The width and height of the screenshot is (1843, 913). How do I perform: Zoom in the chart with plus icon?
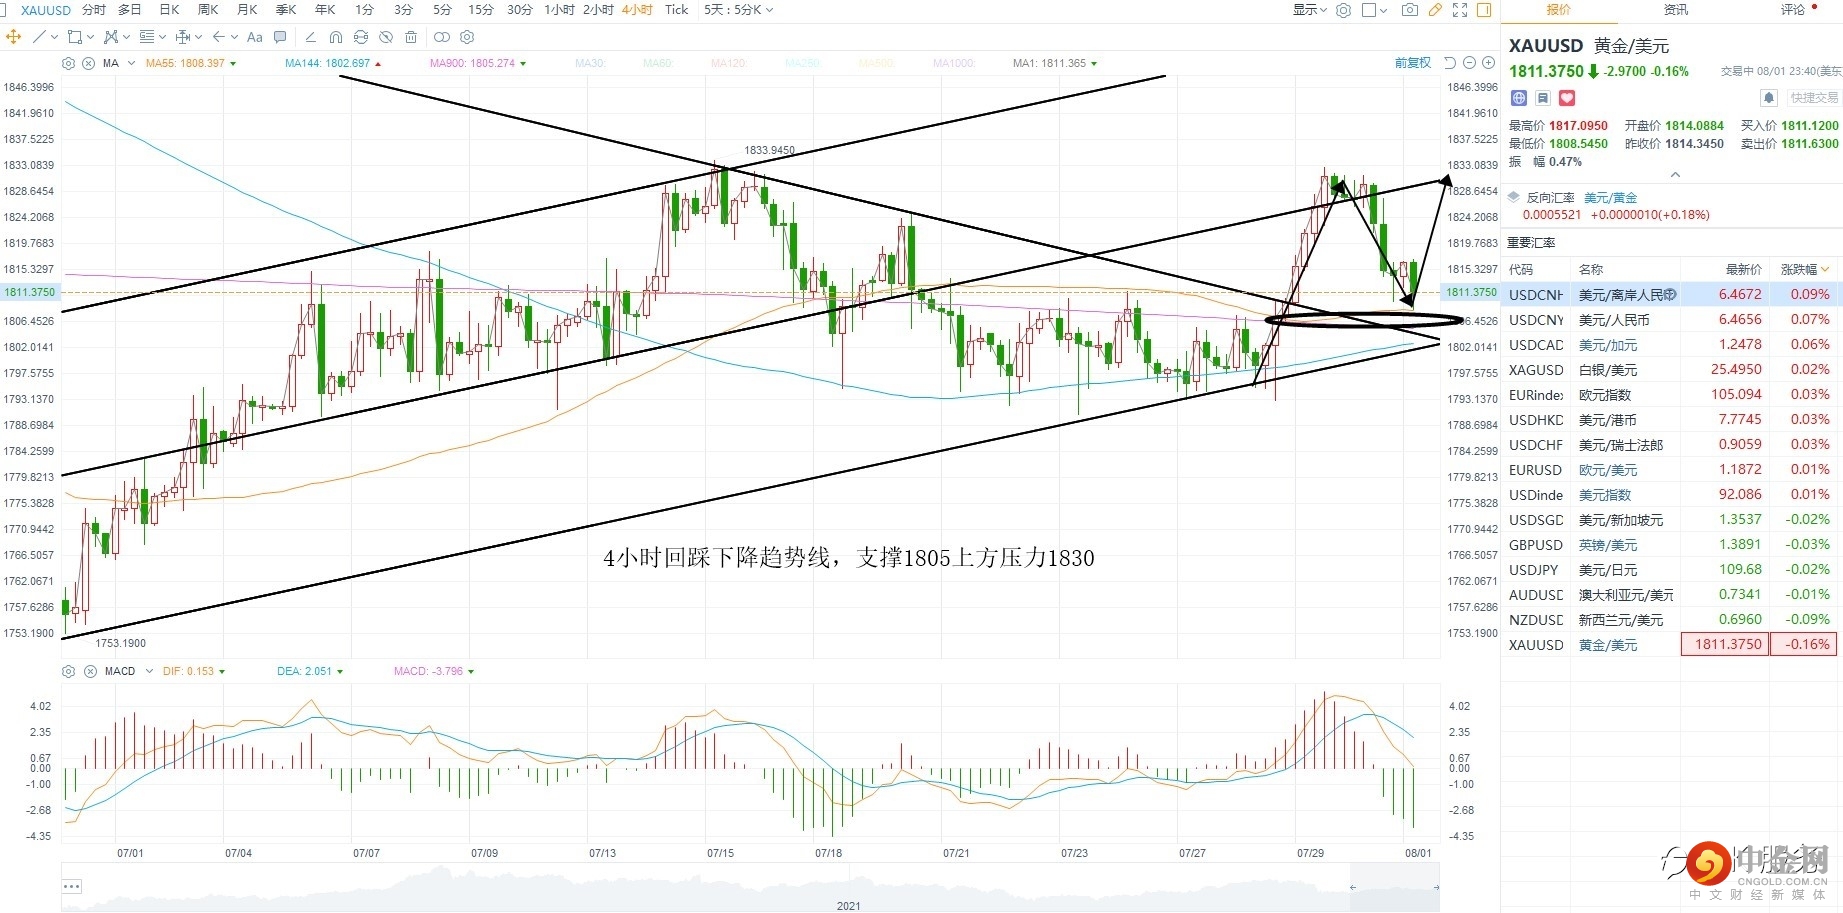coord(1488,63)
